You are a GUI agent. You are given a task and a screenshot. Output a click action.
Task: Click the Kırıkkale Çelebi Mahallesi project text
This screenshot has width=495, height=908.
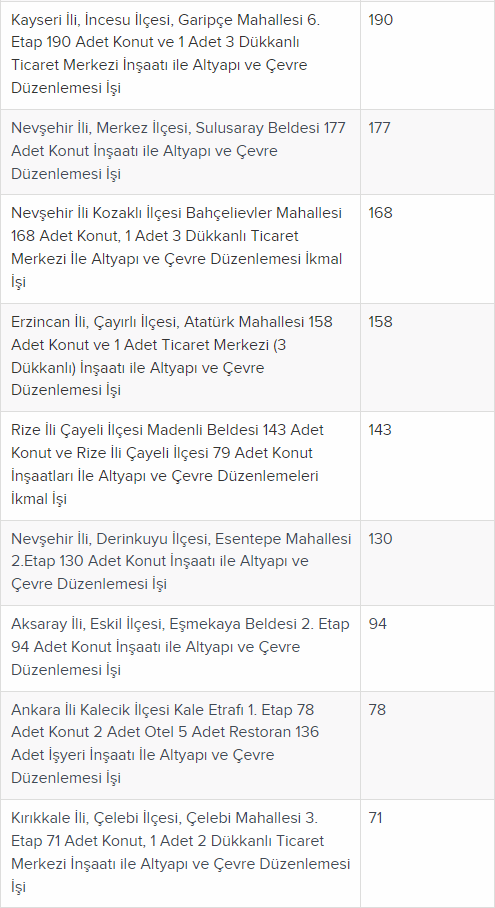click(181, 852)
